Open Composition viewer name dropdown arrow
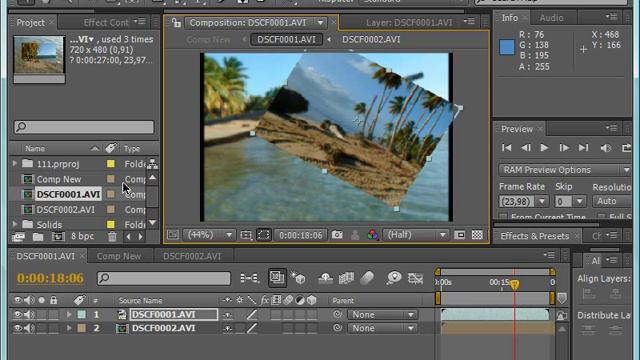The height and width of the screenshot is (360, 640). (x=320, y=23)
